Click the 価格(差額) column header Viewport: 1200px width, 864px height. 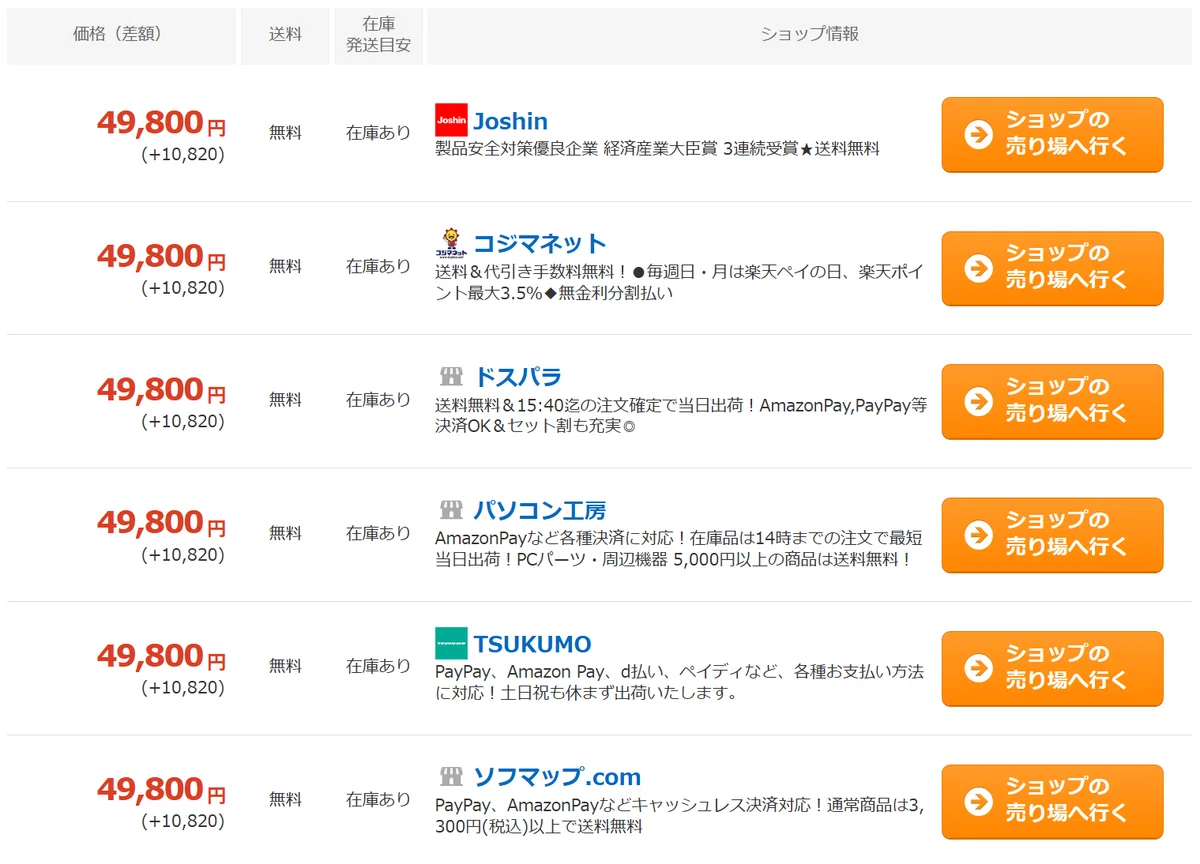coord(121,36)
